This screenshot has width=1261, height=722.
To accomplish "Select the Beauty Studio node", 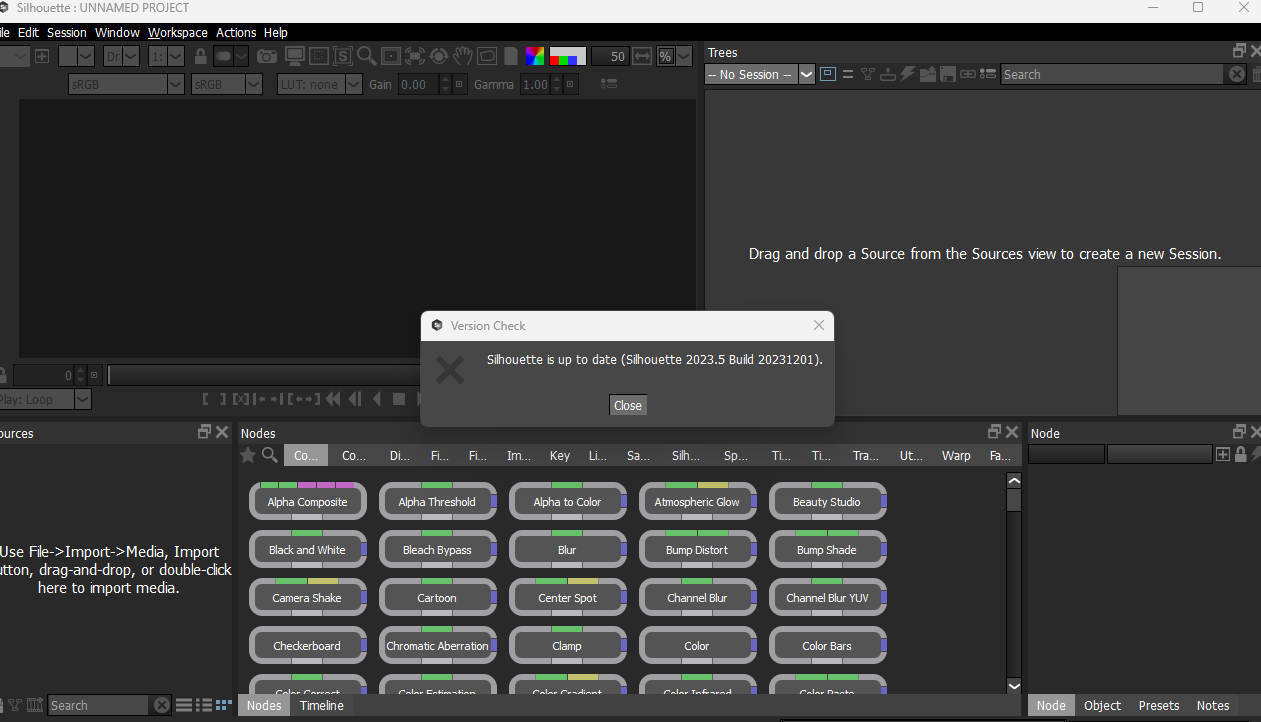I will click(x=828, y=501).
